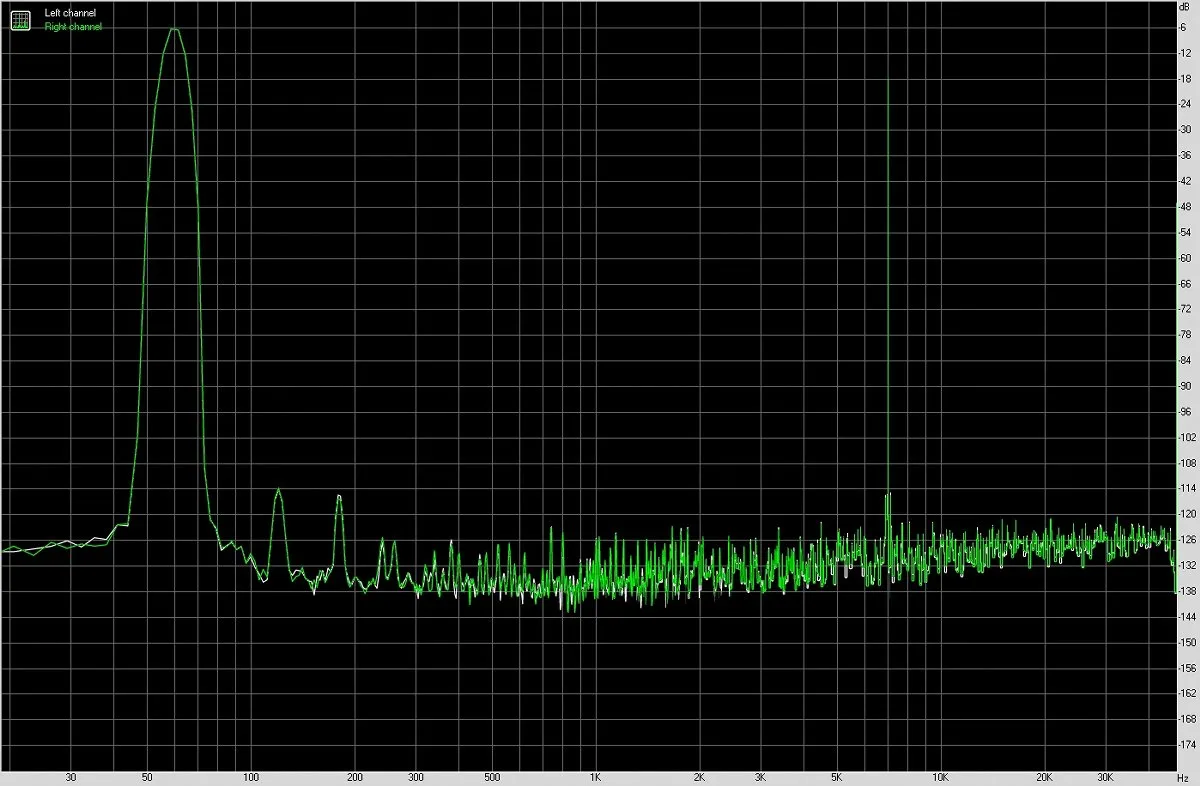This screenshot has height=786, width=1200.
Task: Click the -132 dB scale label
Action: pyautogui.click(x=1187, y=565)
